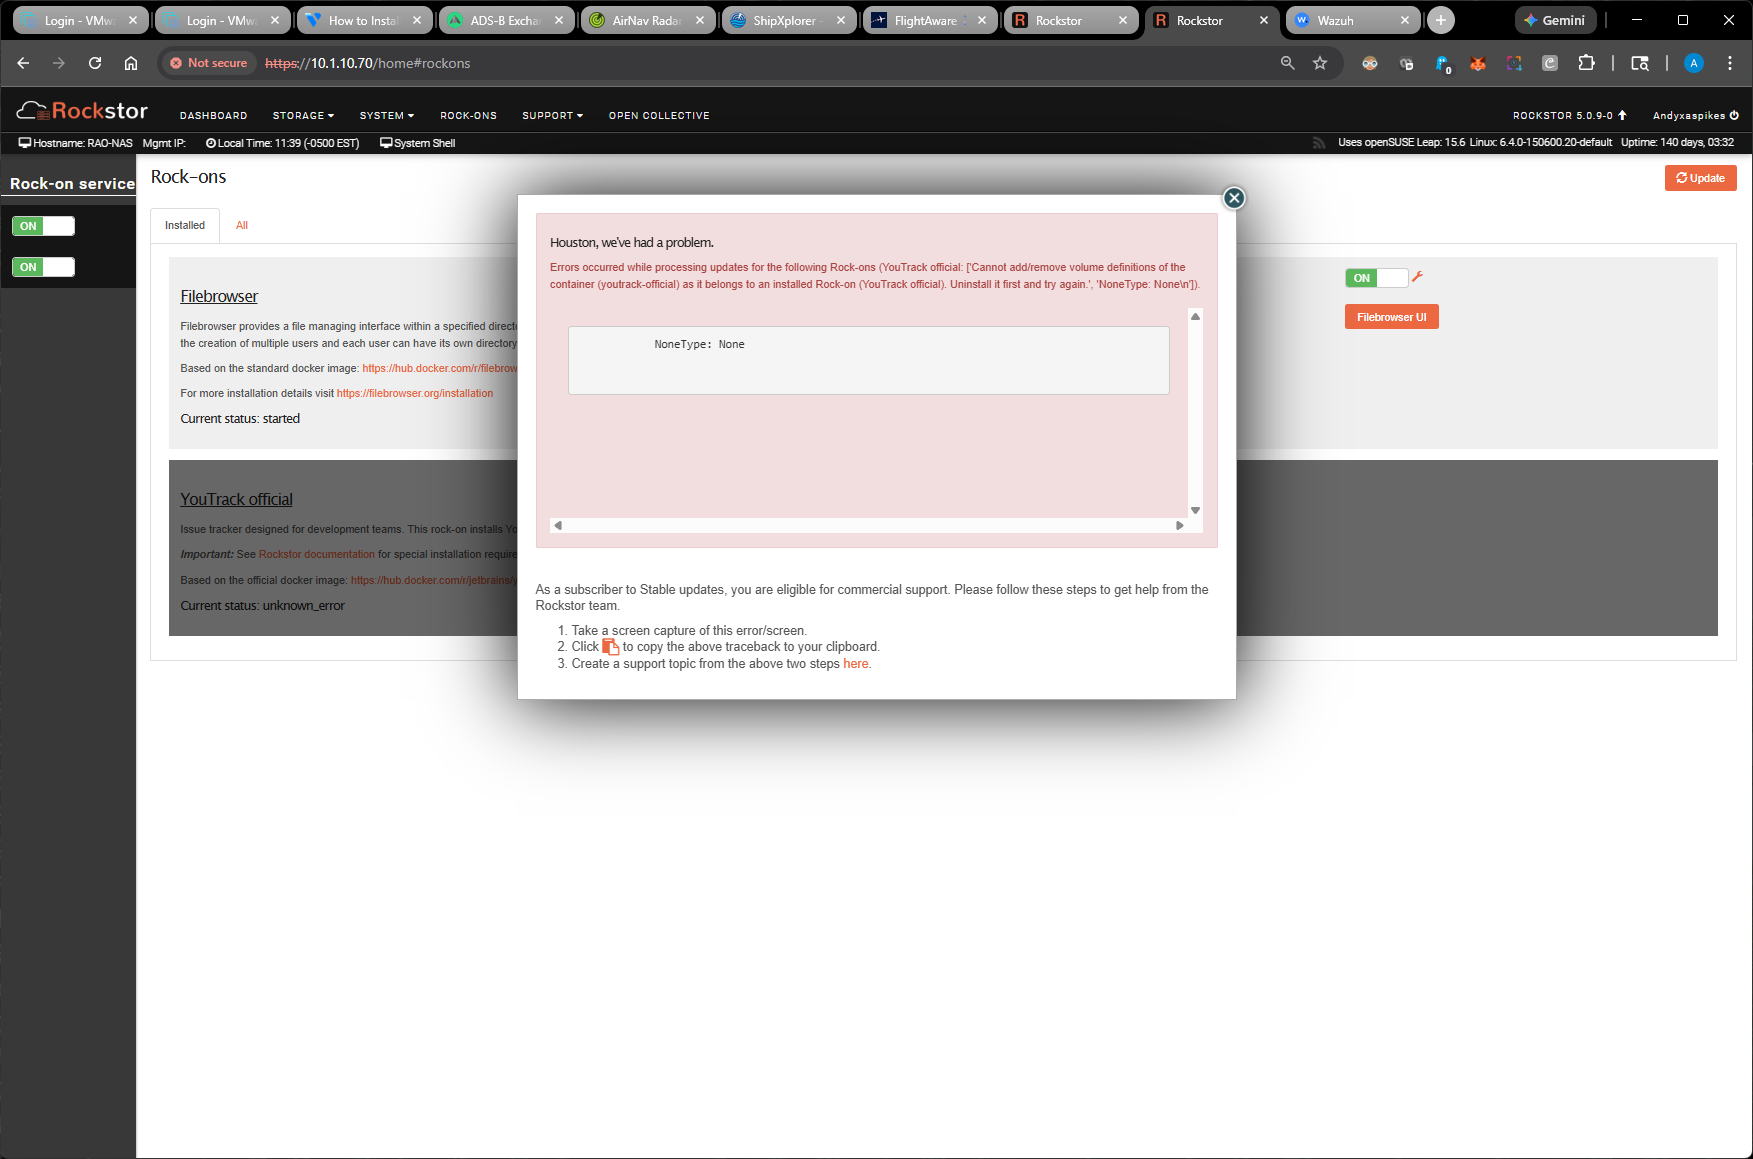The image size is (1753, 1159).
Task: Expand the Support dropdown menu
Action: pyautogui.click(x=552, y=116)
